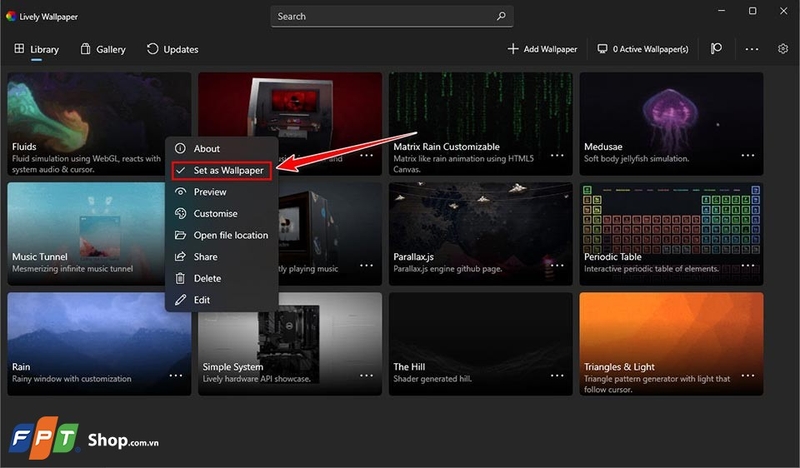Select the Periodic Table wallpaper

(x=671, y=234)
